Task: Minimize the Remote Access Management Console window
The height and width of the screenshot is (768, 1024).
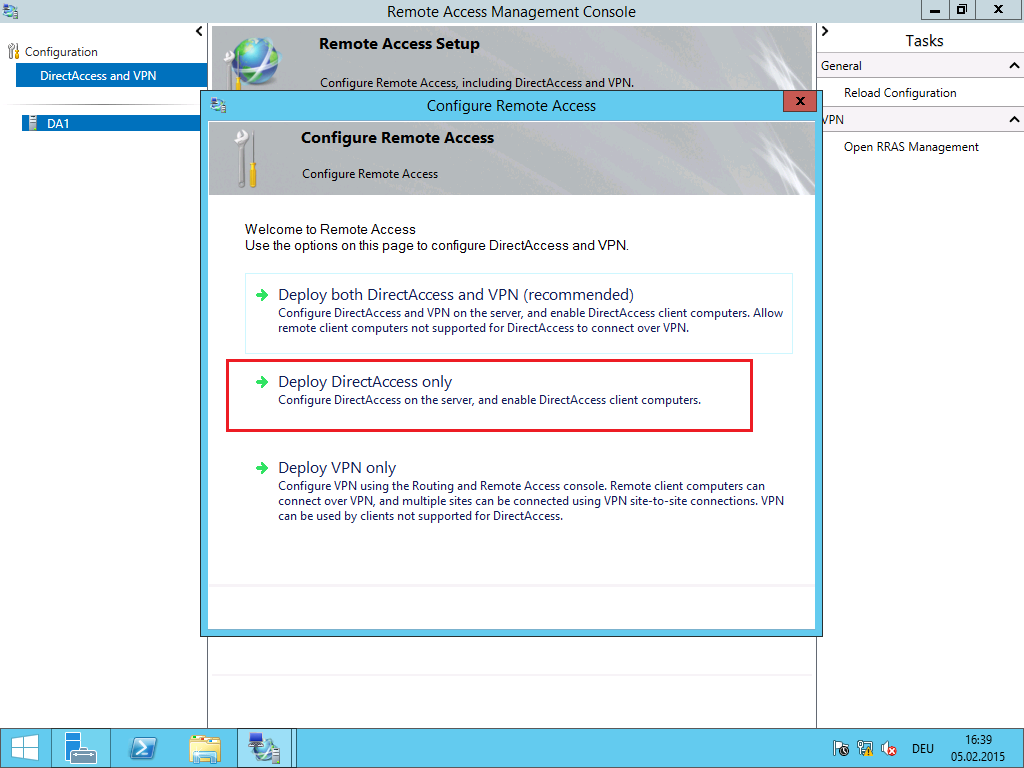Action: (x=935, y=10)
